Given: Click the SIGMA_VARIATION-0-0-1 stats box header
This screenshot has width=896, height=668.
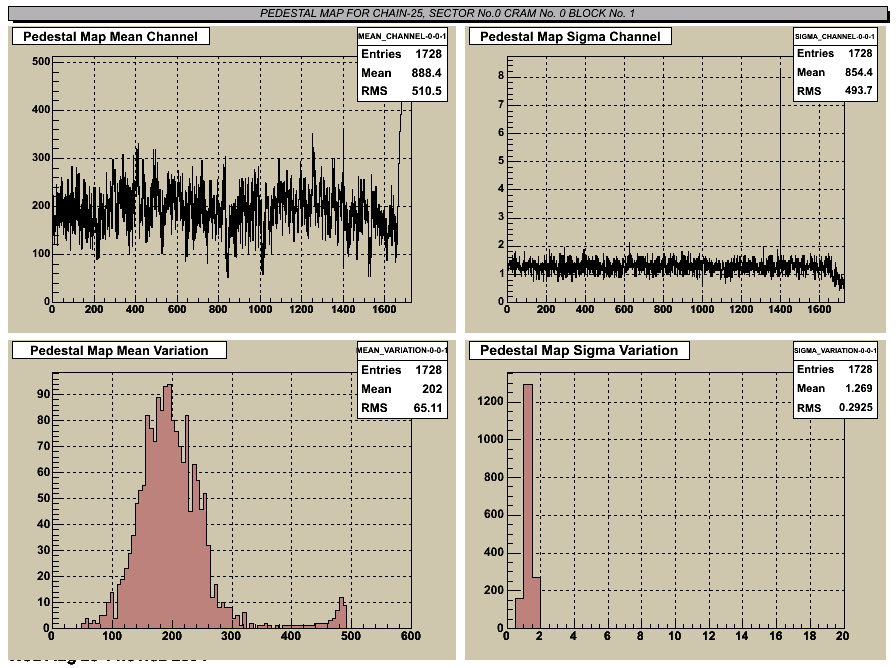Looking at the screenshot, I should coord(835,350).
